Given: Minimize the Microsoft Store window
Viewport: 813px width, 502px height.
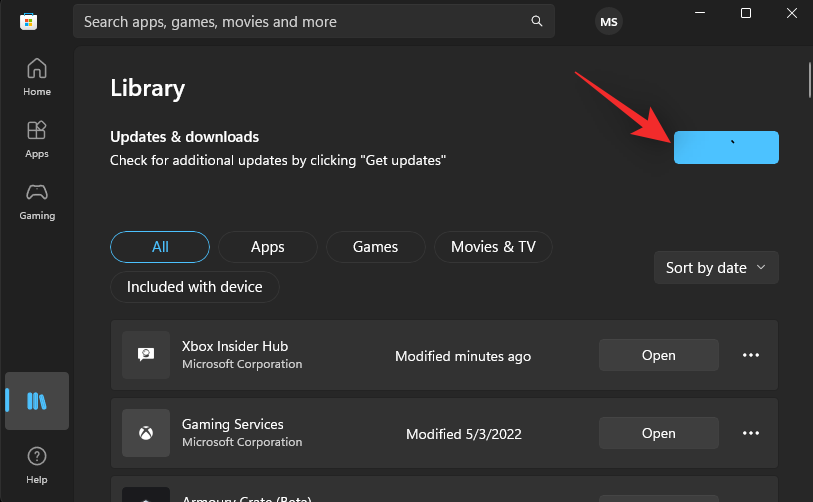Looking at the screenshot, I should point(700,13).
